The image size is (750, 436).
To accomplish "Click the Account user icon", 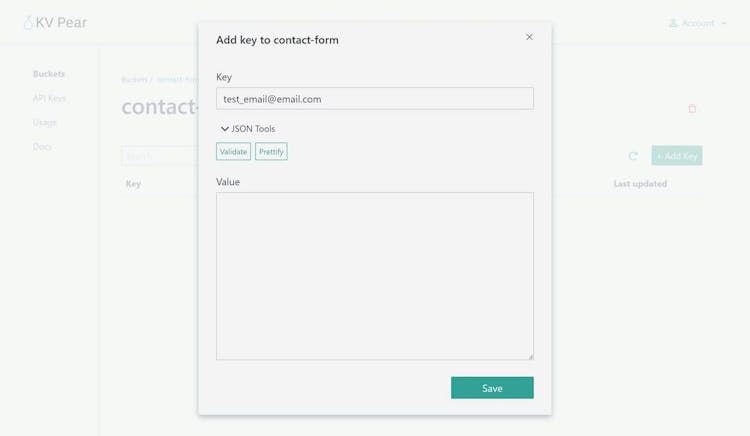I will [x=673, y=23].
